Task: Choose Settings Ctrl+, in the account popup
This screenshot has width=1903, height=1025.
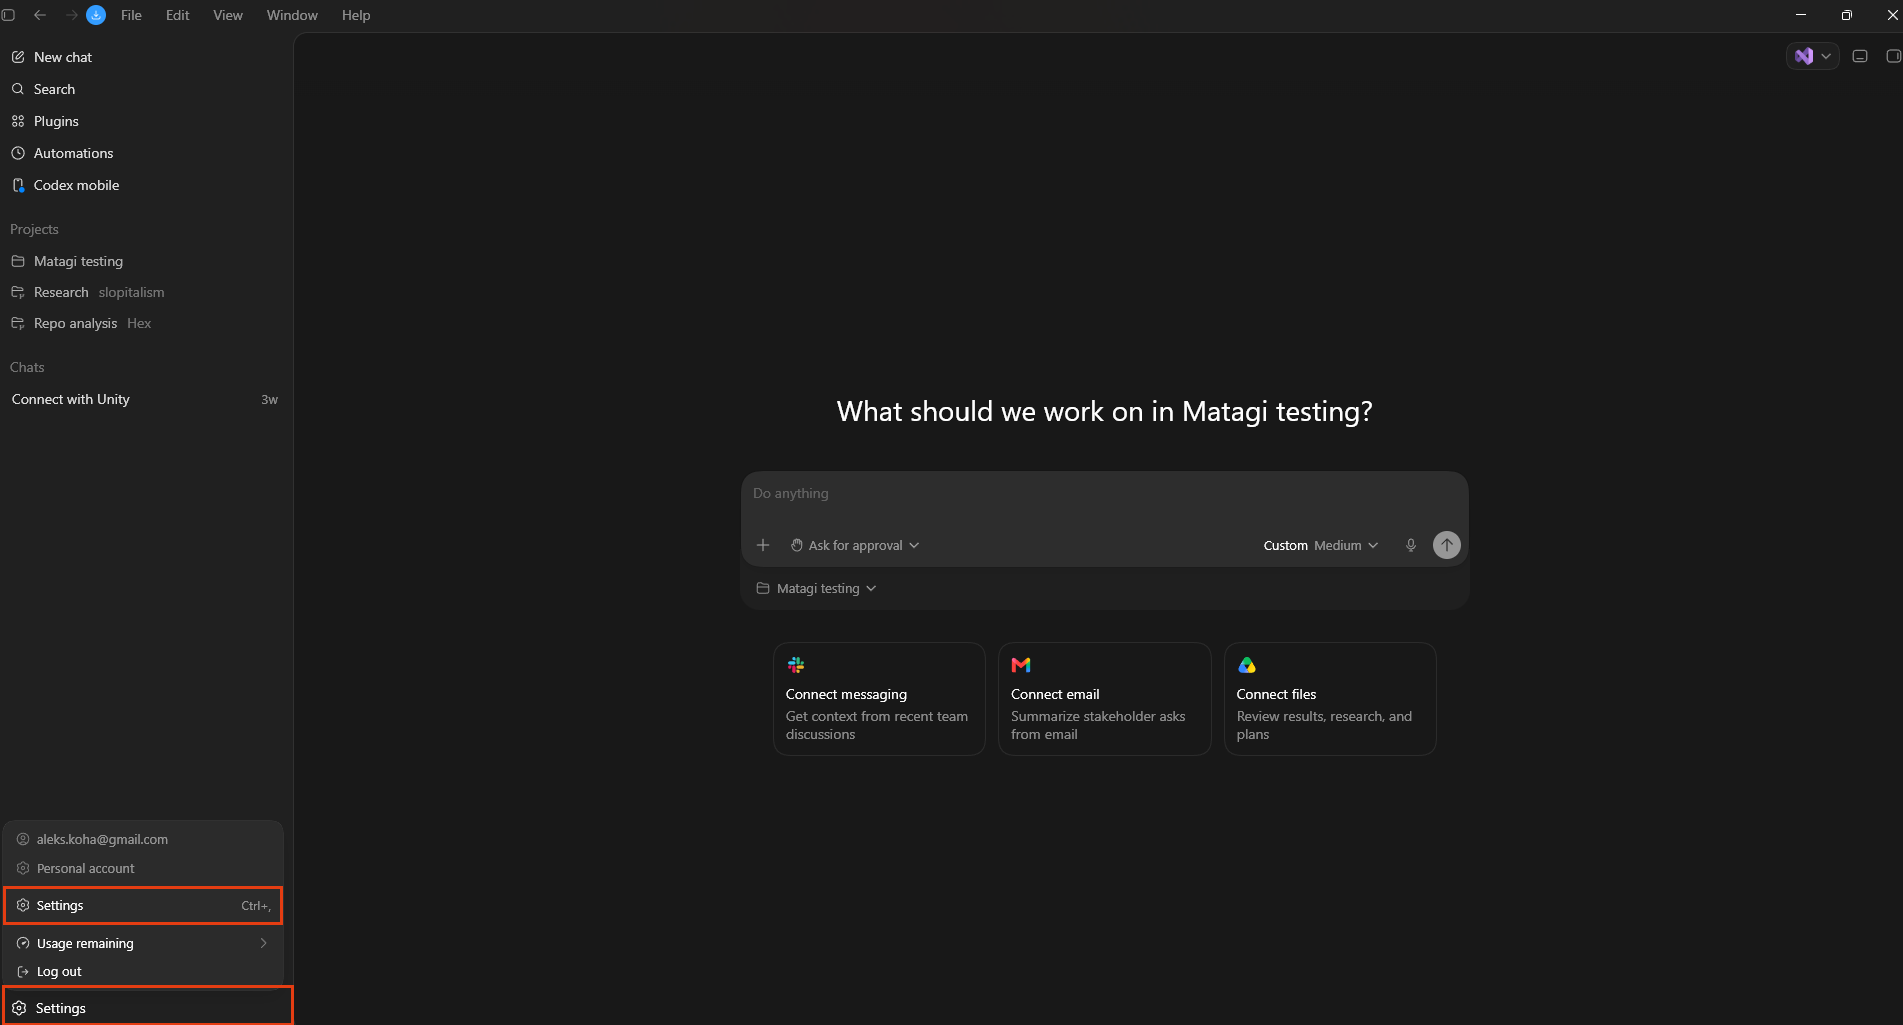Action: pyautogui.click(x=143, y=905)
